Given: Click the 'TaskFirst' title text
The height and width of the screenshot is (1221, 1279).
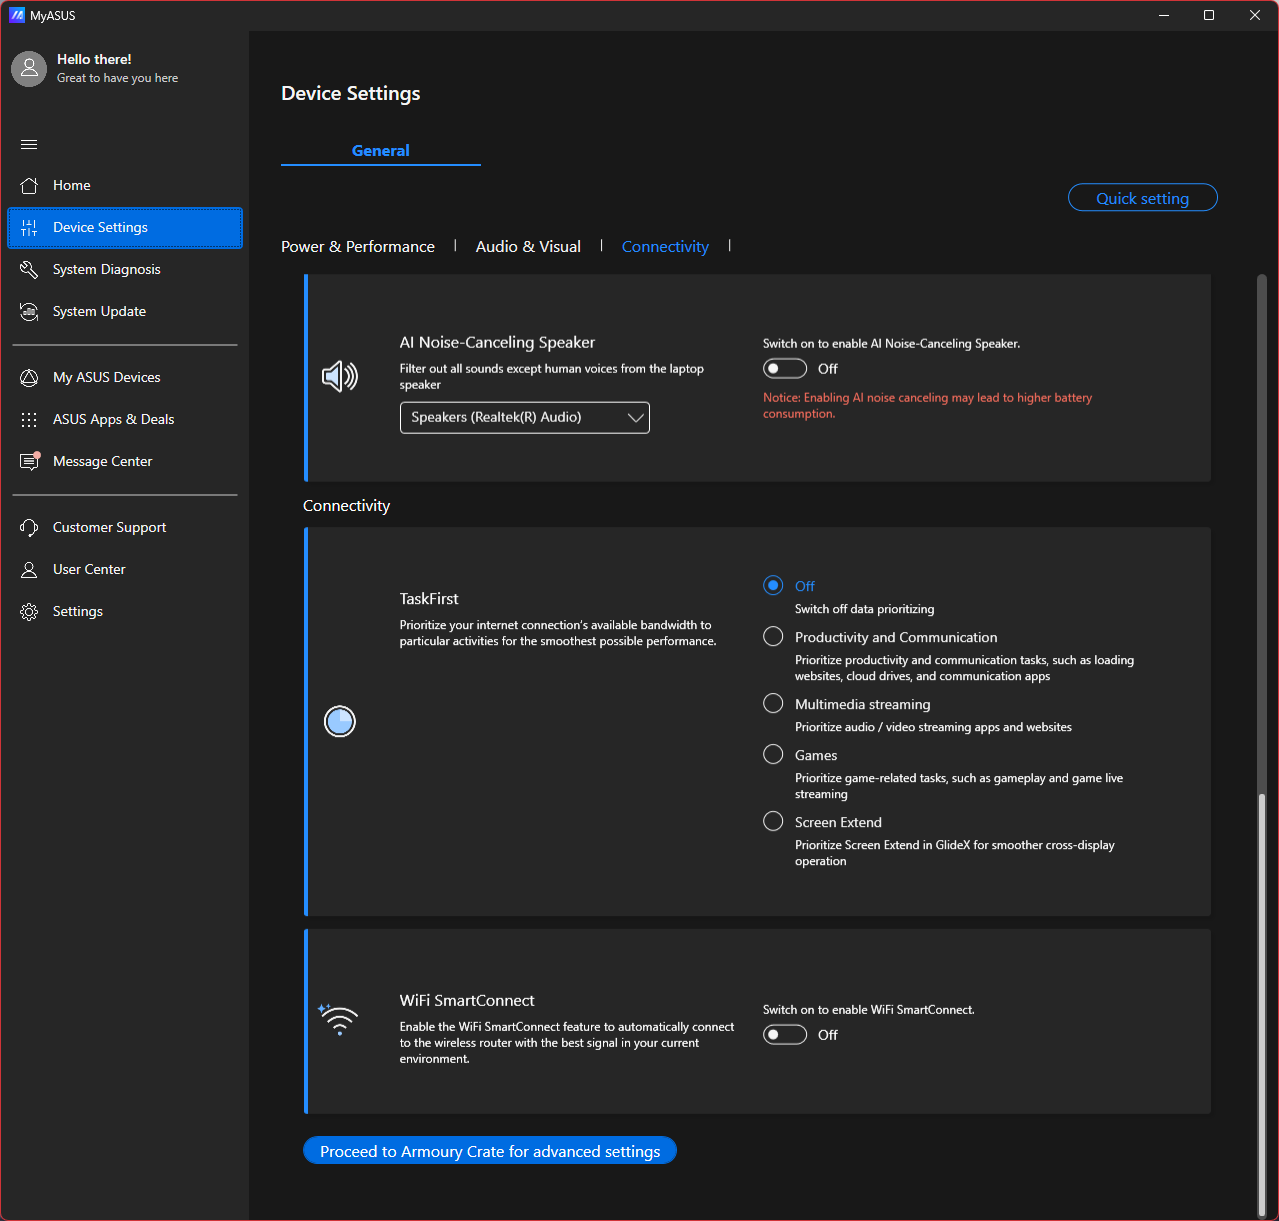Looking at the screenshot, I should pyautogui.click(x=429, y=598).
